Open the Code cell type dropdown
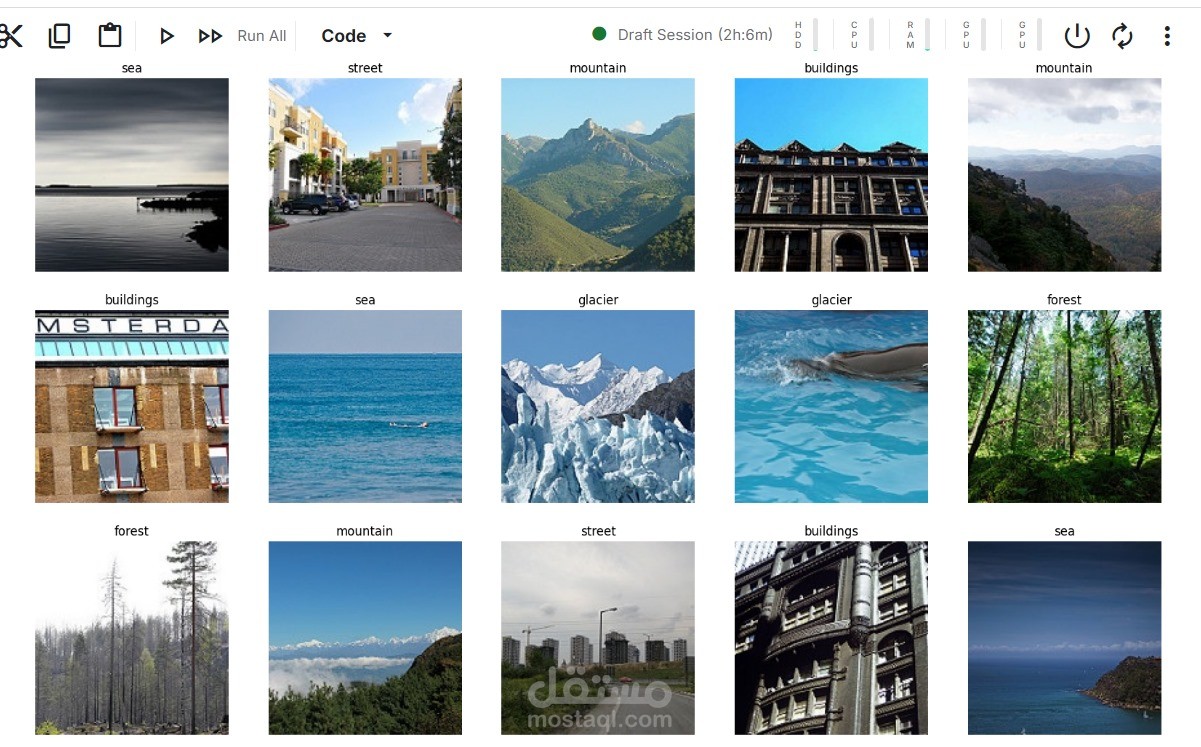Image resolution: width=1201 pixels, height=747 pixels. [355, 35]
